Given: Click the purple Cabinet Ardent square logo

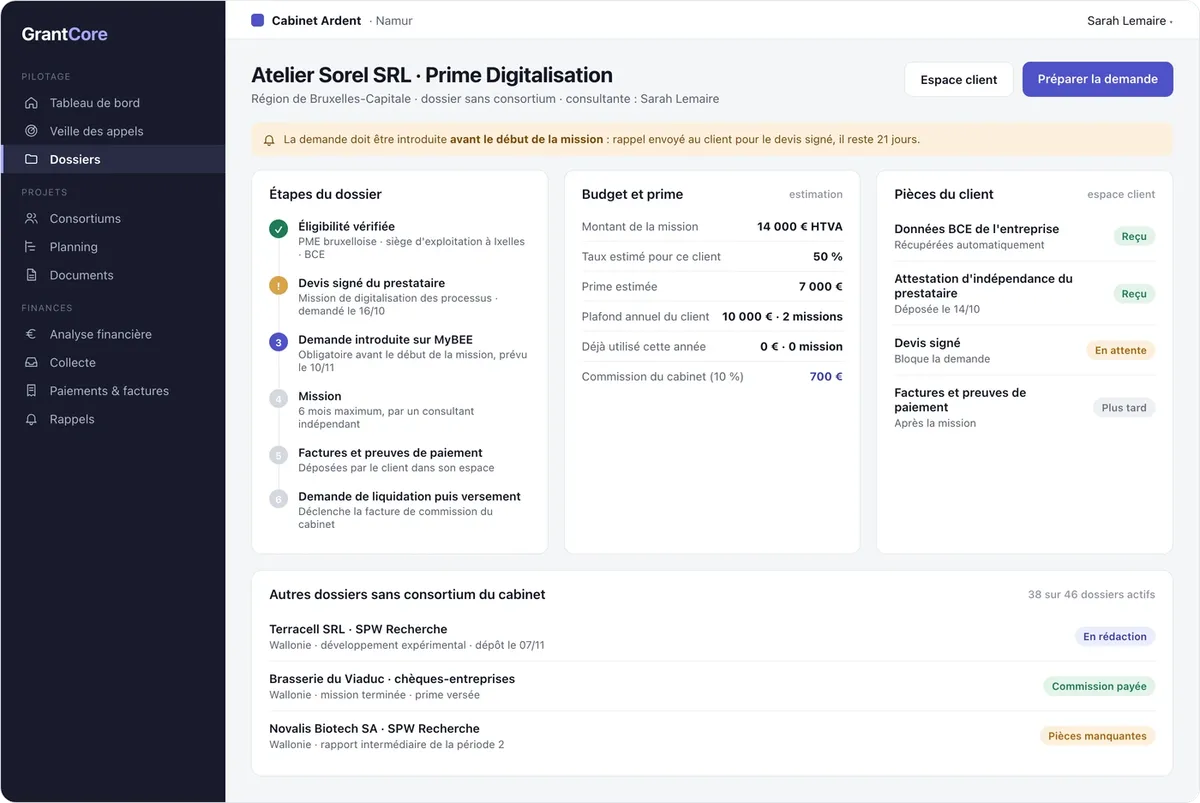Looking at the screenshot, I should pos(257,20).
